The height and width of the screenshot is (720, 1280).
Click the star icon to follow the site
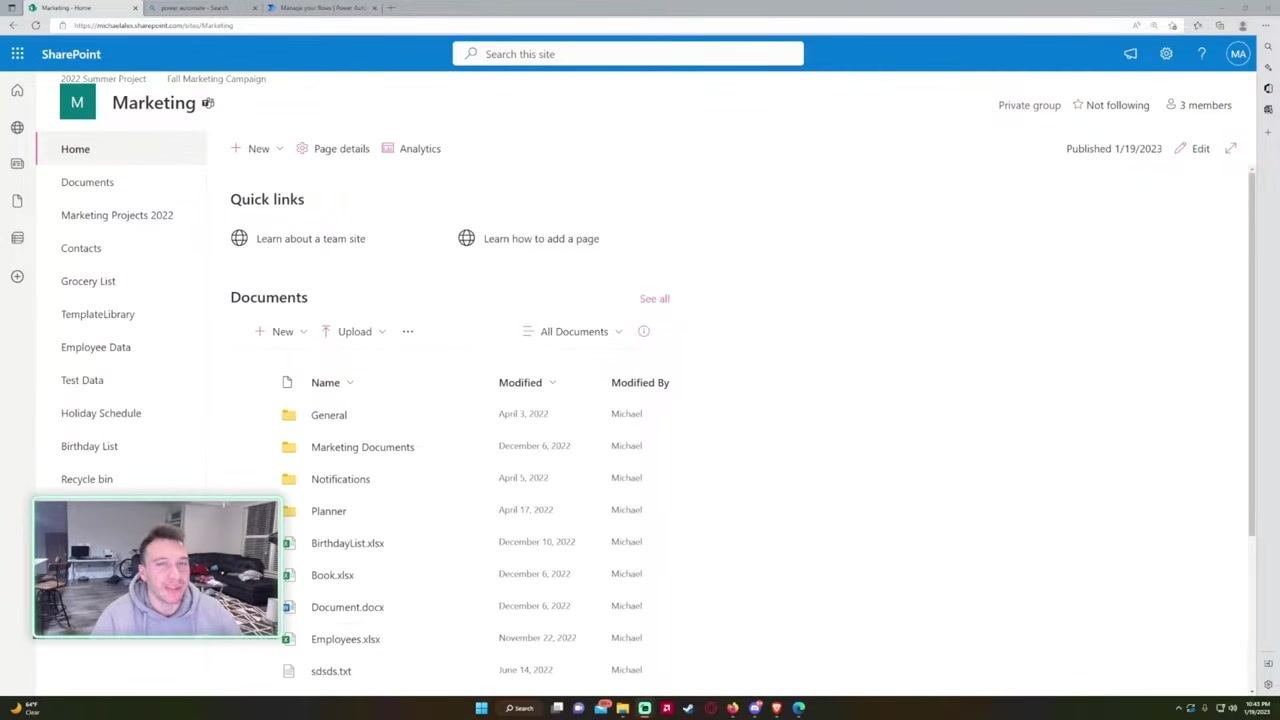(1078, 104)
